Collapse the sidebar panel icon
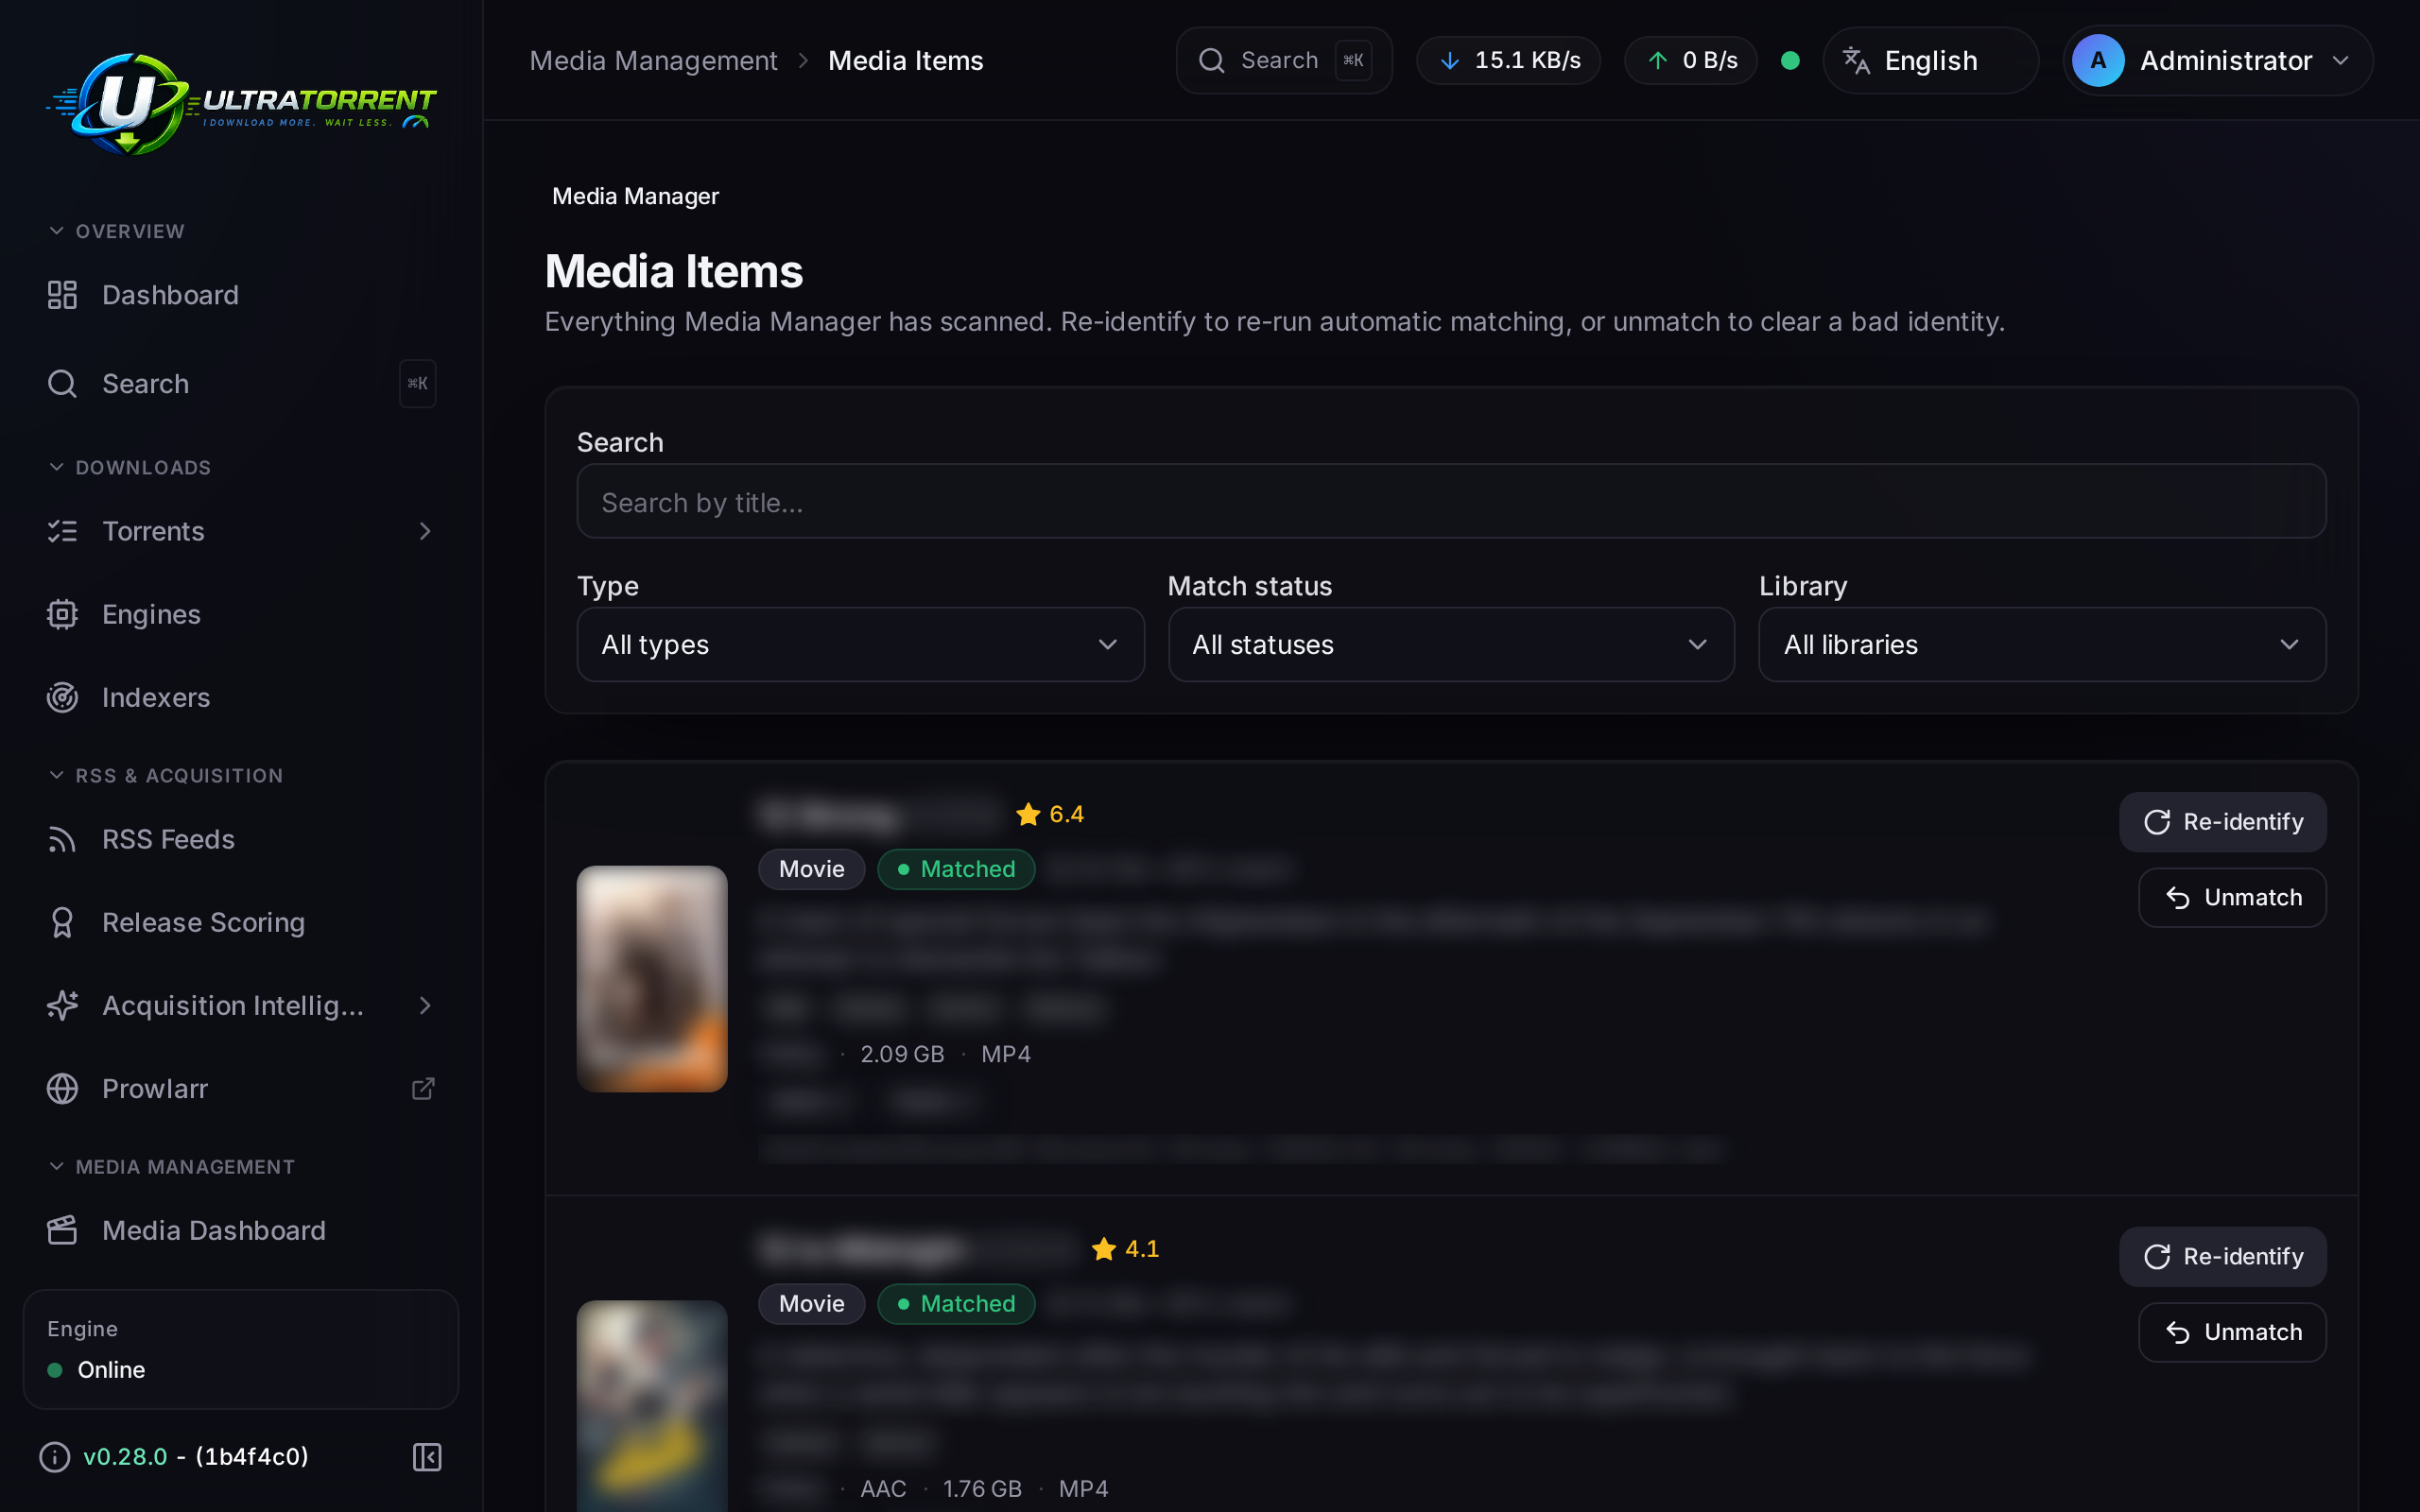Screen dimensions: 2420x1512 [x=427, y=1457]
